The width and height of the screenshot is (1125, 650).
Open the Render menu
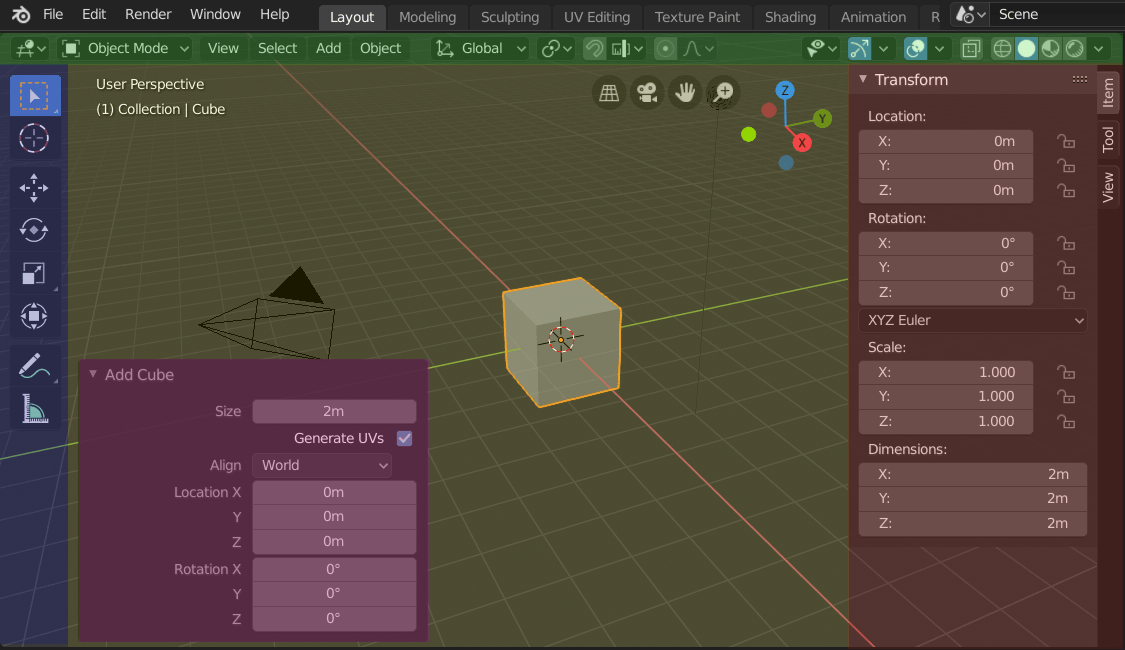coord(147,14)
